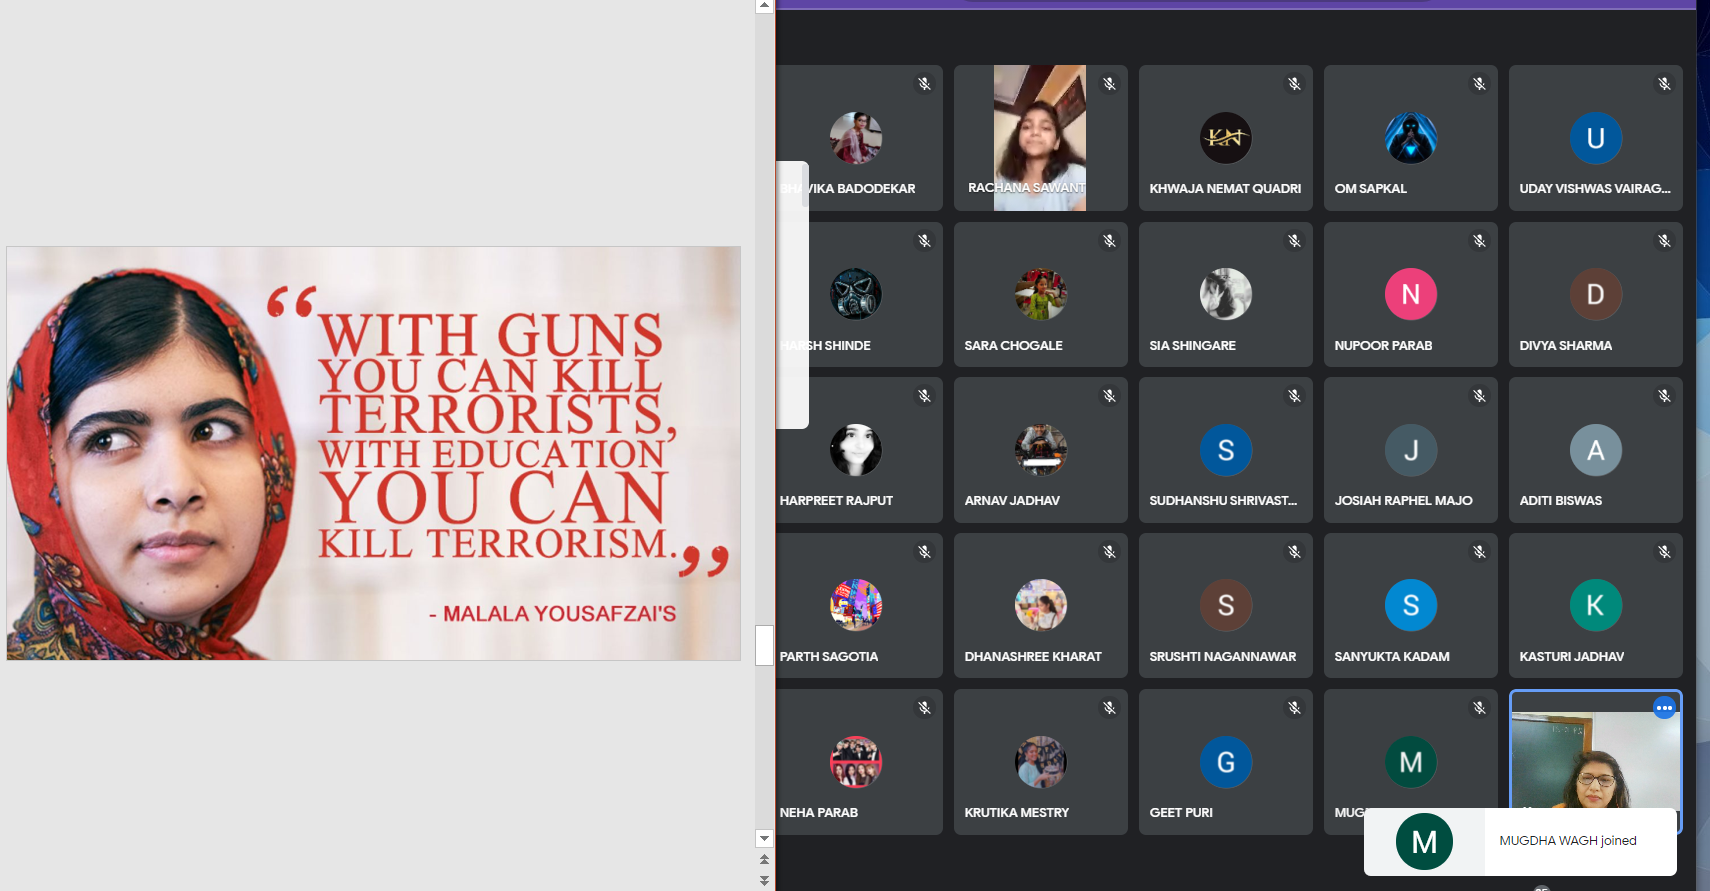Select the Sara Chogale participant tile
1710x891 pixels.
1040,294
